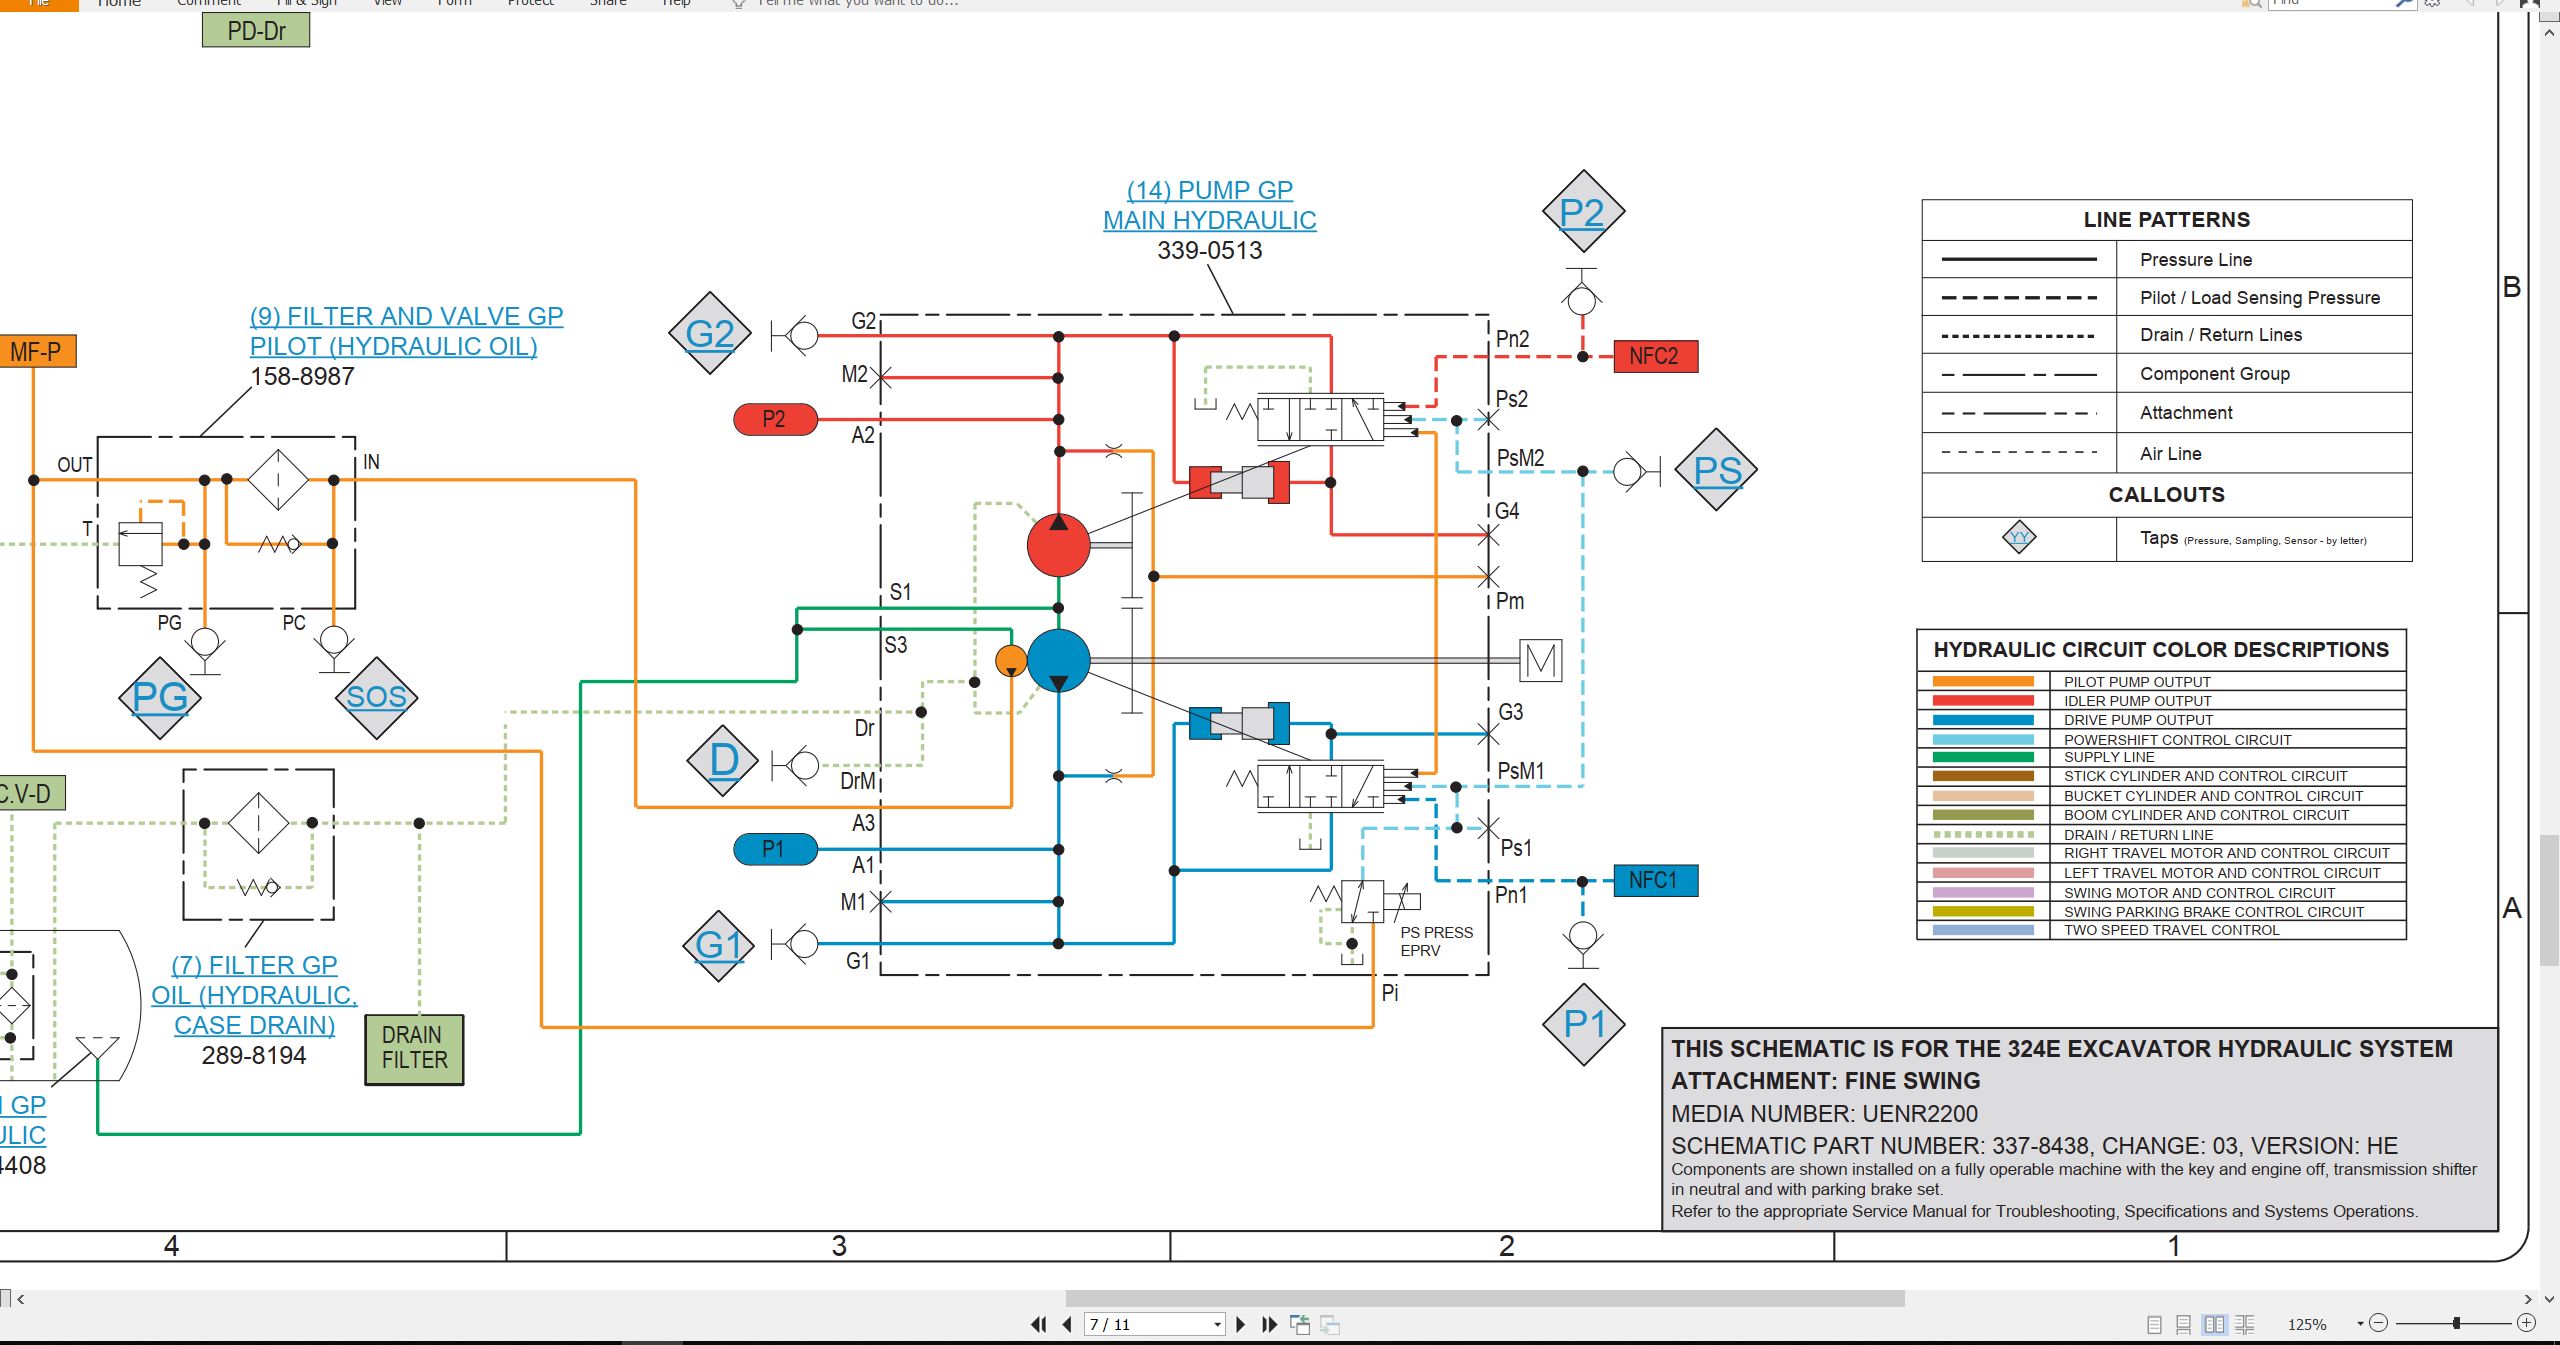Click the PS diamond tap callout
The width and height of the screenshot is (2560, 1345).
click(x=1717, y=470)
